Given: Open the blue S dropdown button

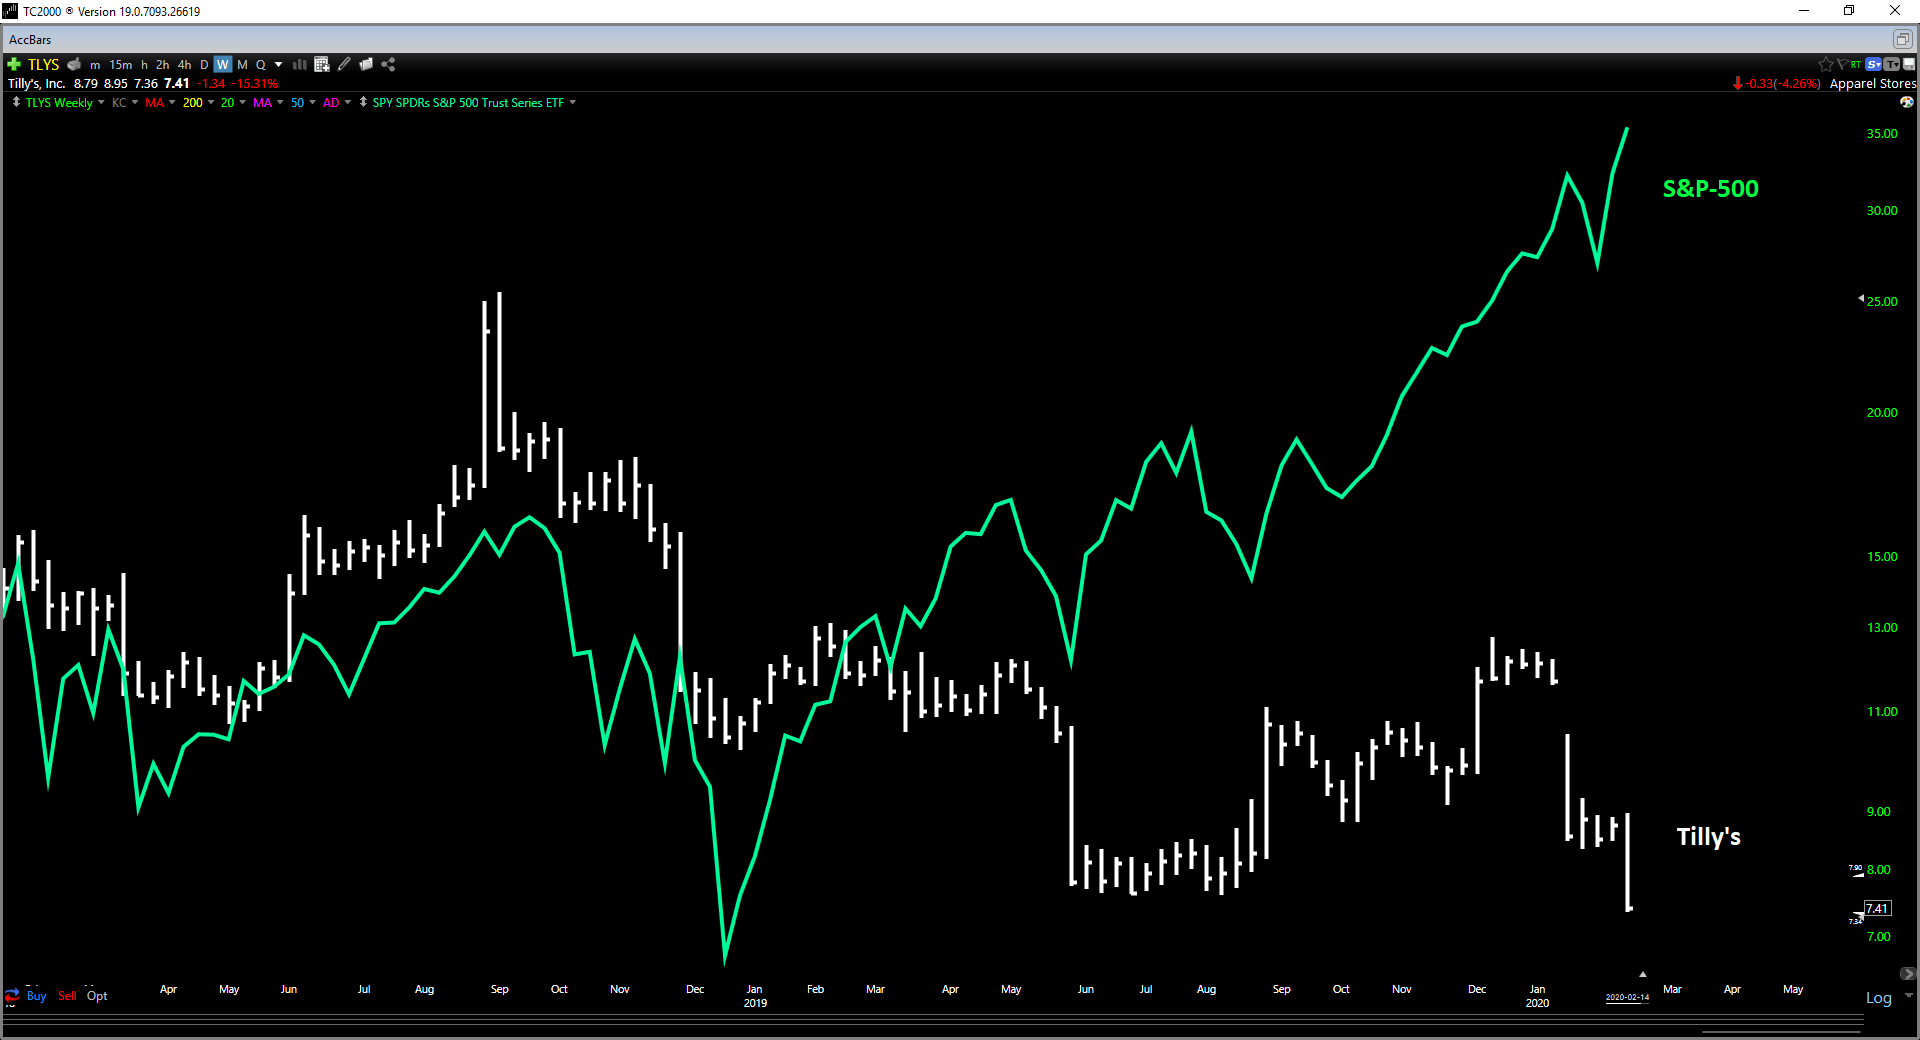Looking at the screenshot, I should click(1873, 64).
